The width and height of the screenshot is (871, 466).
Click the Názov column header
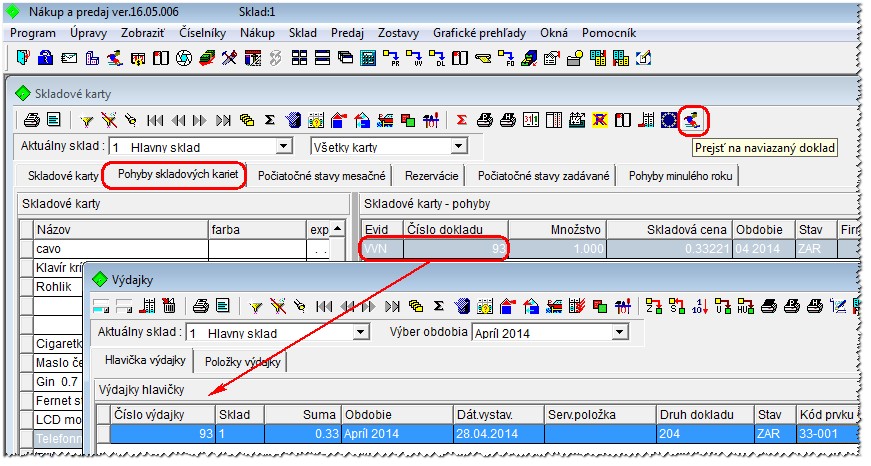coord(121,229)
